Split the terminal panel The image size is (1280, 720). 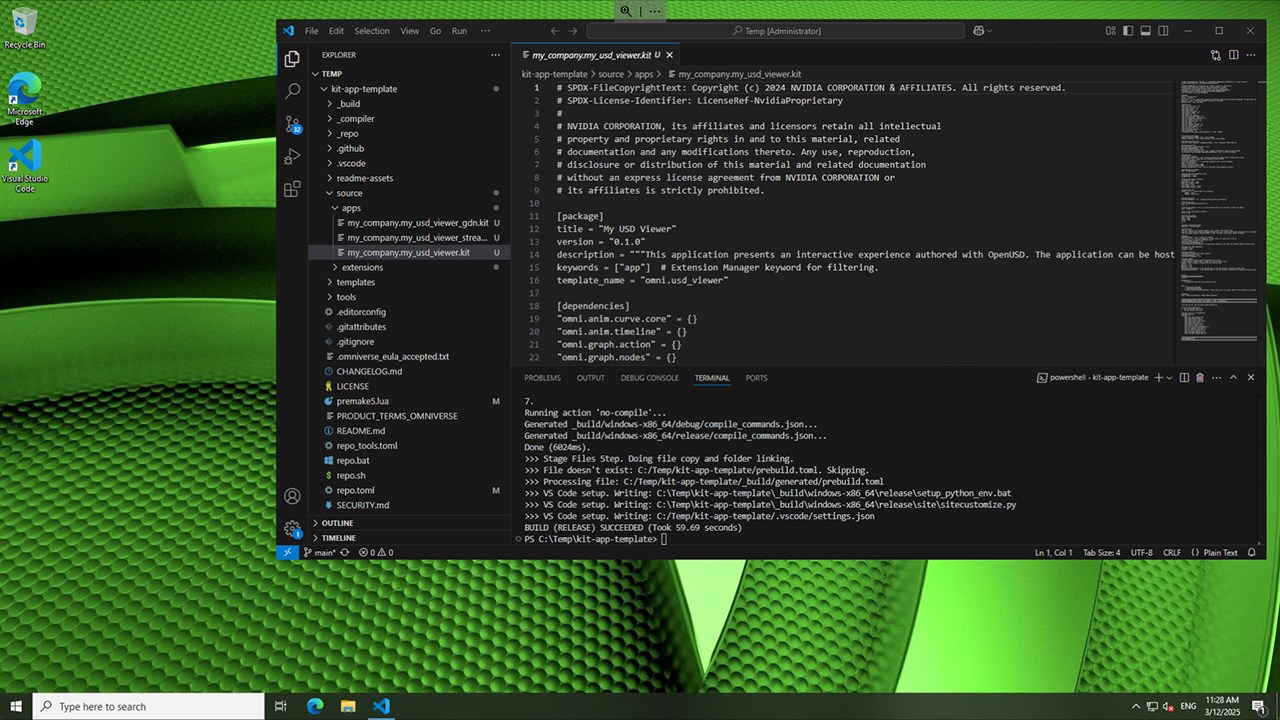(x=1184, y=378)
